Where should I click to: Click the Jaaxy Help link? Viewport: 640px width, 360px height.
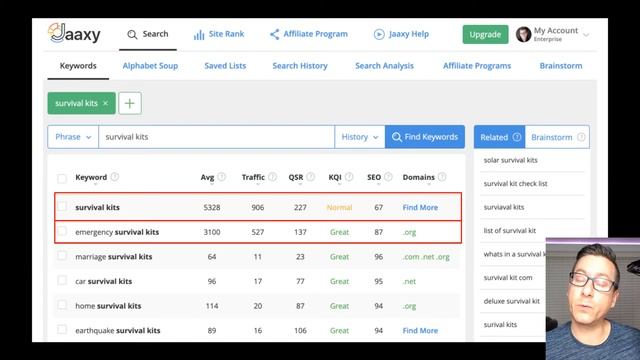click(x=409, y=34)
